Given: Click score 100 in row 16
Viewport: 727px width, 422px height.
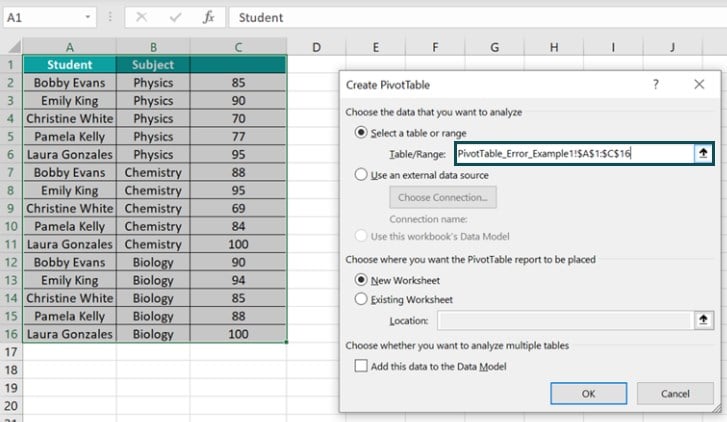Looking at the screenshot, I should click(238, 334).
